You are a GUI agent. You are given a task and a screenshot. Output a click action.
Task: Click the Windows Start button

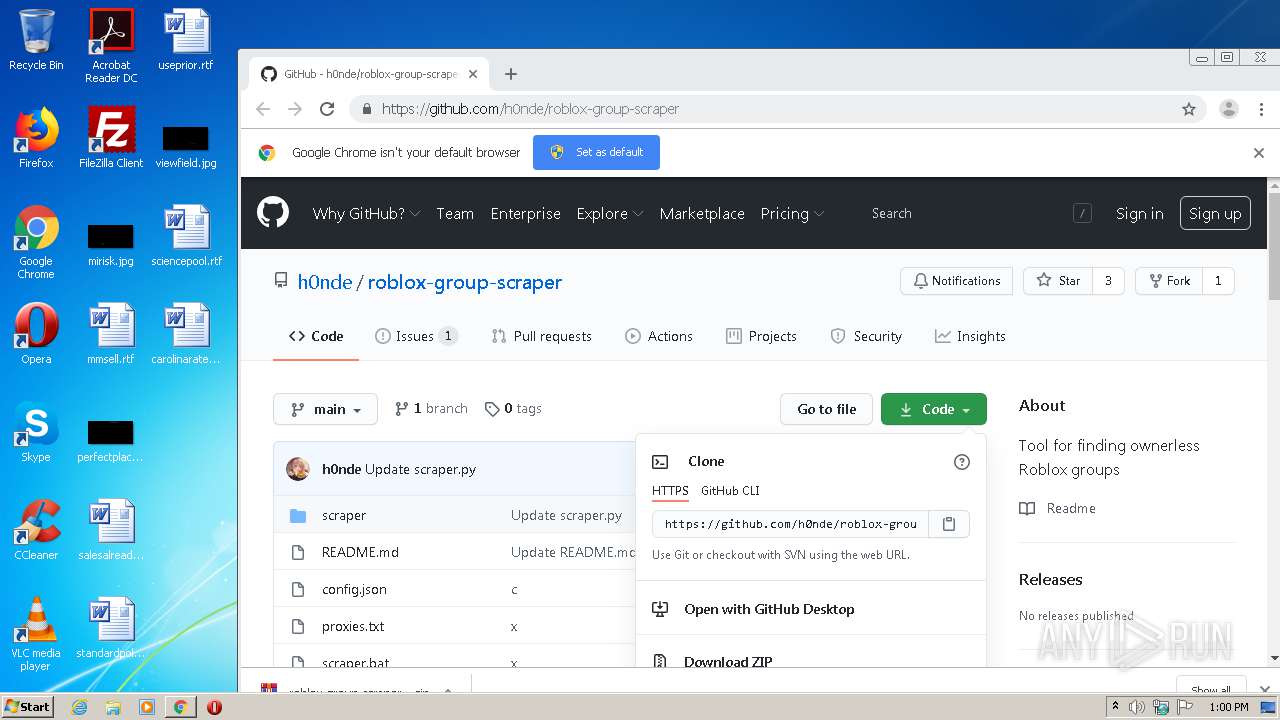[x=28, y=706]
